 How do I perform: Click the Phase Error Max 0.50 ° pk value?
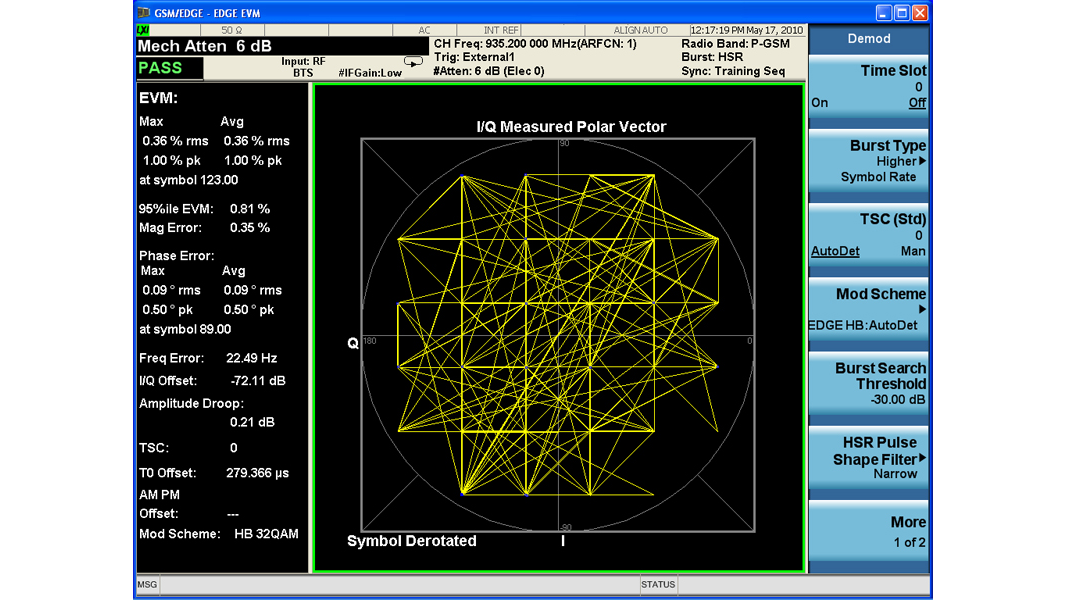pyautogui.click(x=167, y=310)
